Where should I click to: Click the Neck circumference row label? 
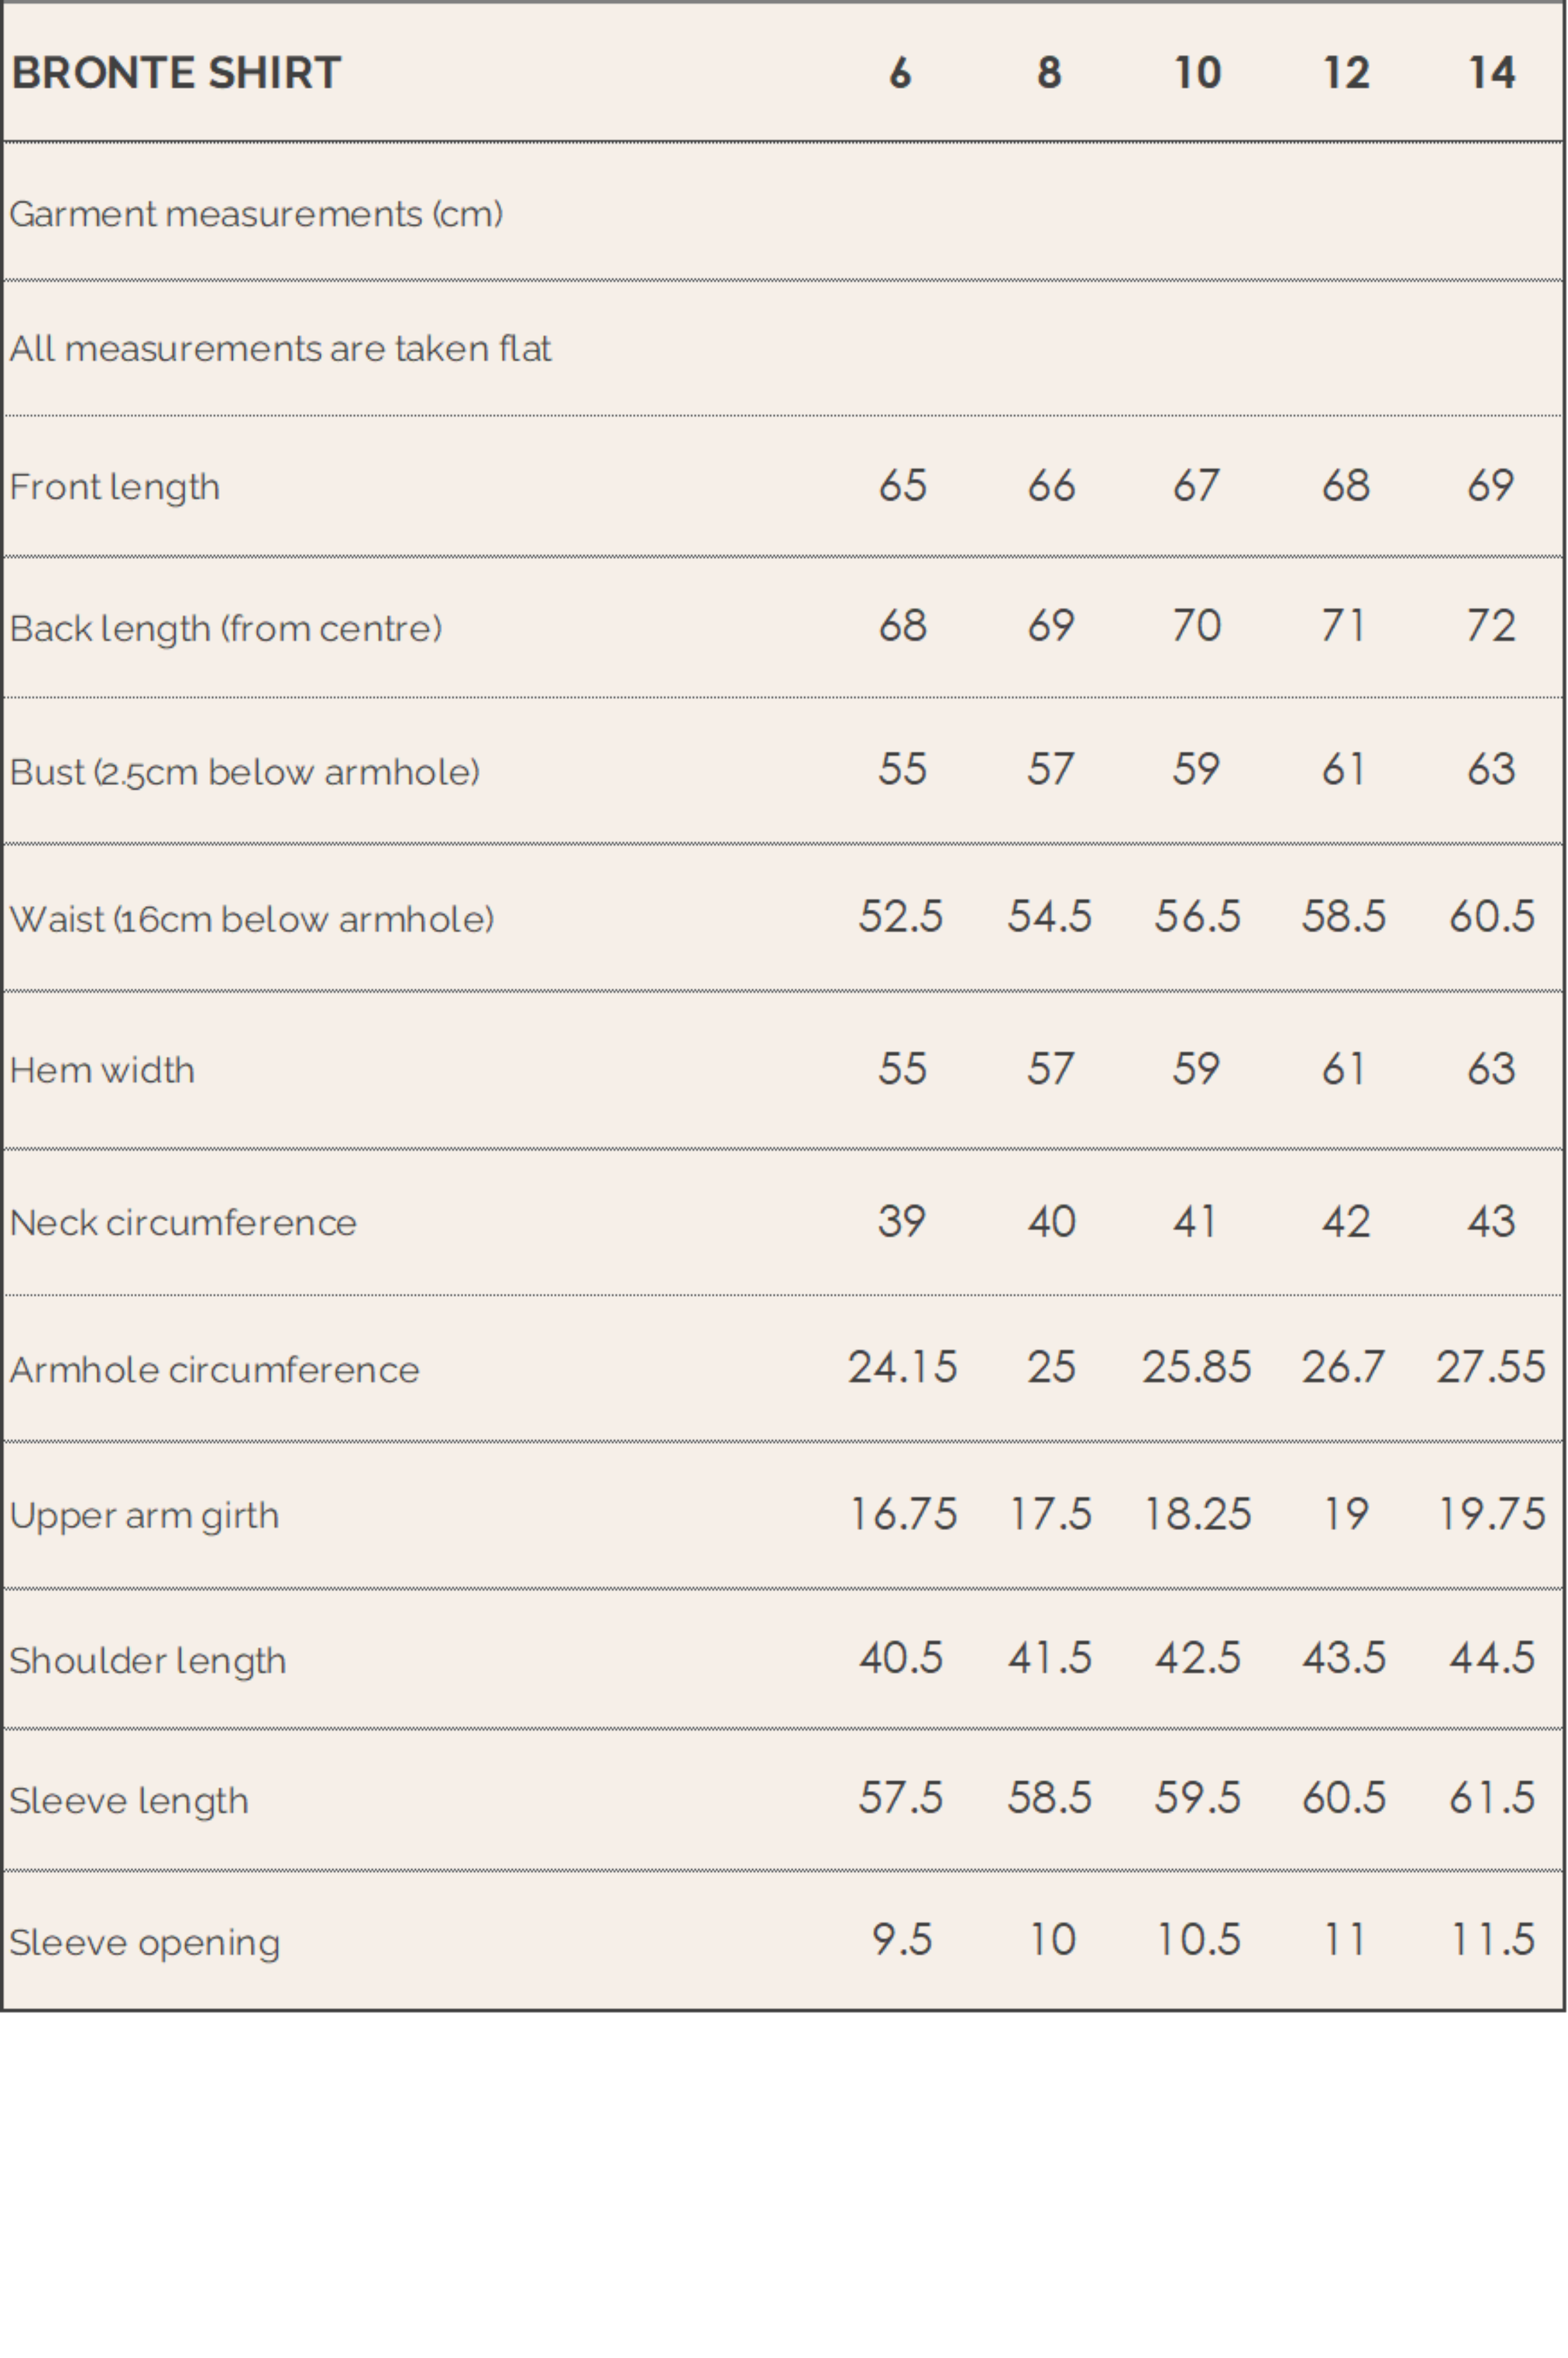tap(183, 1223)
